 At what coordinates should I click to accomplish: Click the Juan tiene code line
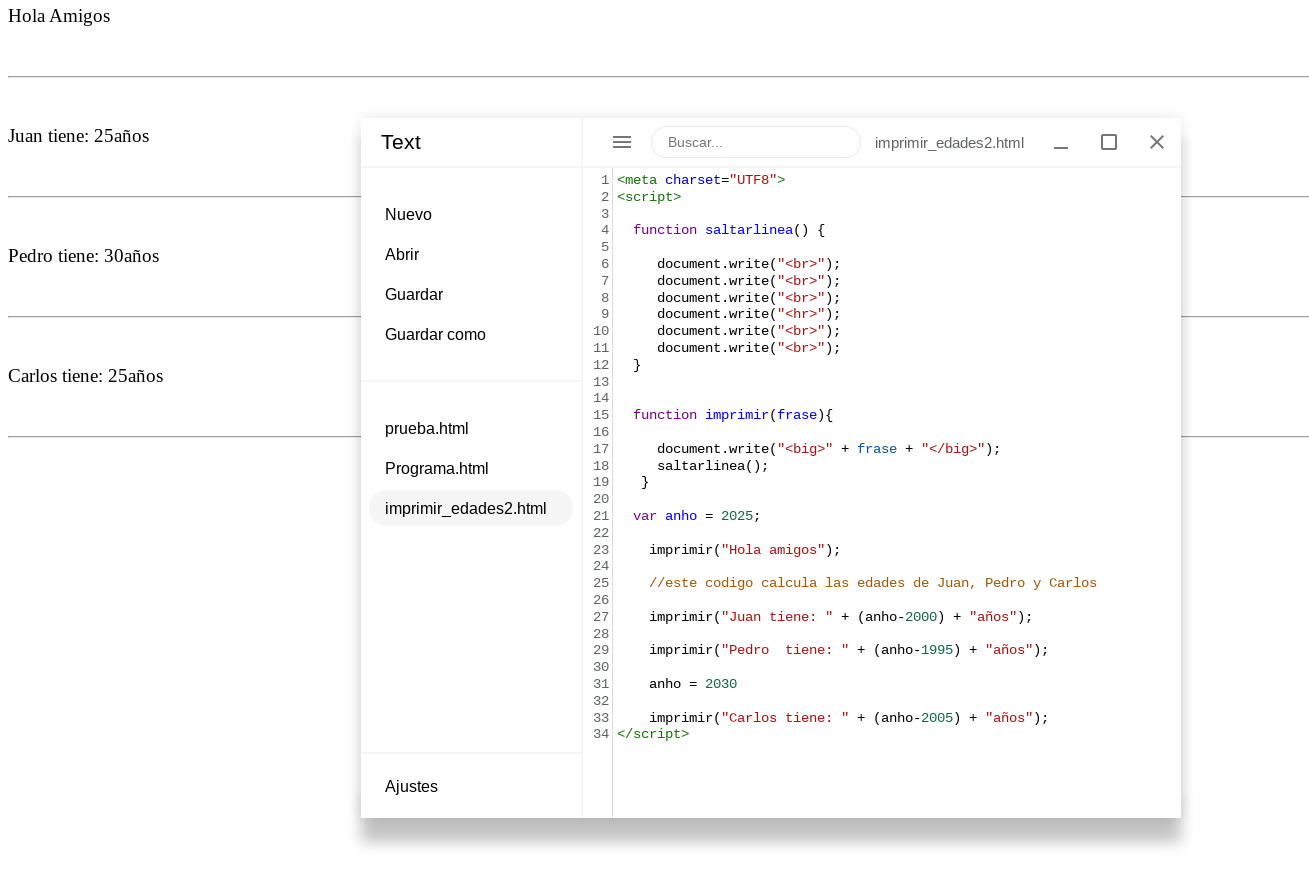point(841,617)
